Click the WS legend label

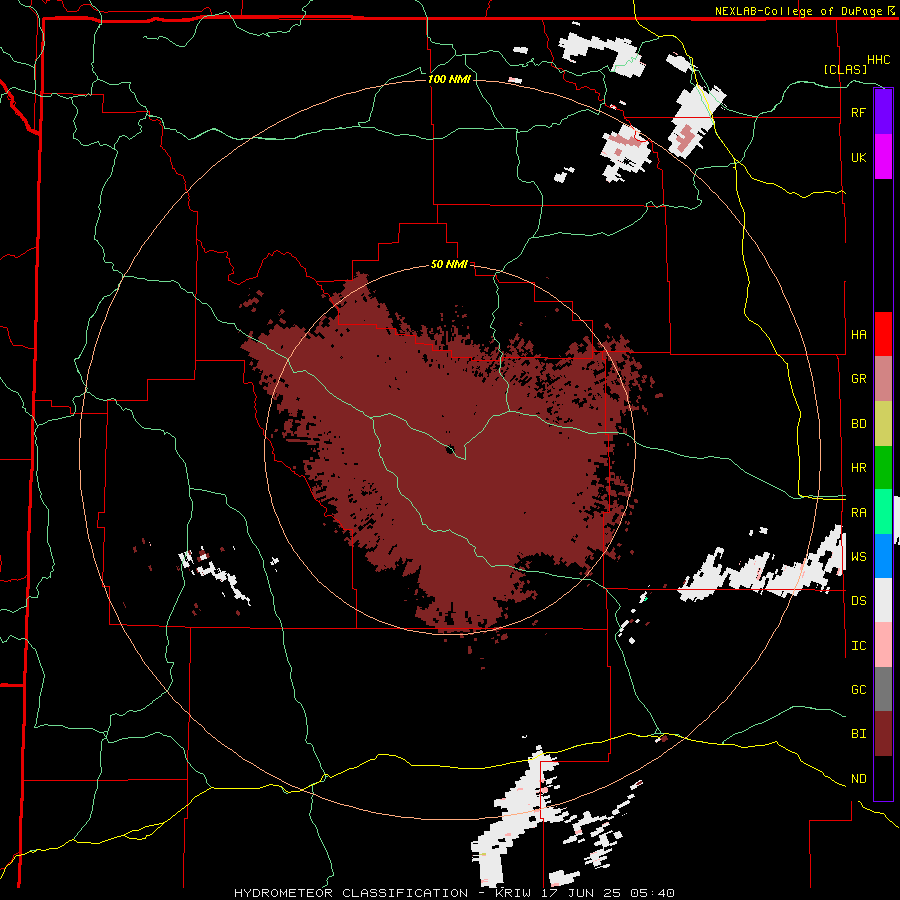tap(858, 557)
